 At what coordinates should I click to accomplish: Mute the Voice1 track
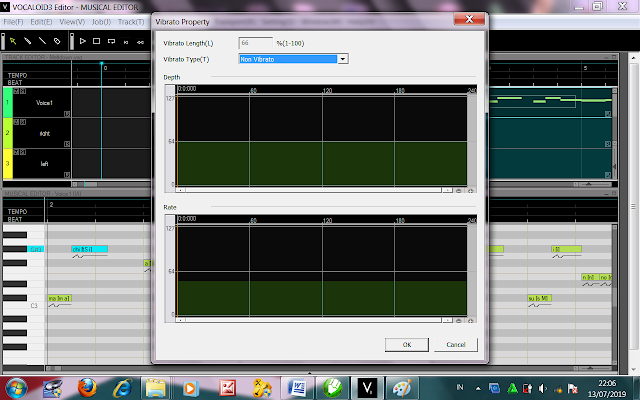[x=16, y=91]
